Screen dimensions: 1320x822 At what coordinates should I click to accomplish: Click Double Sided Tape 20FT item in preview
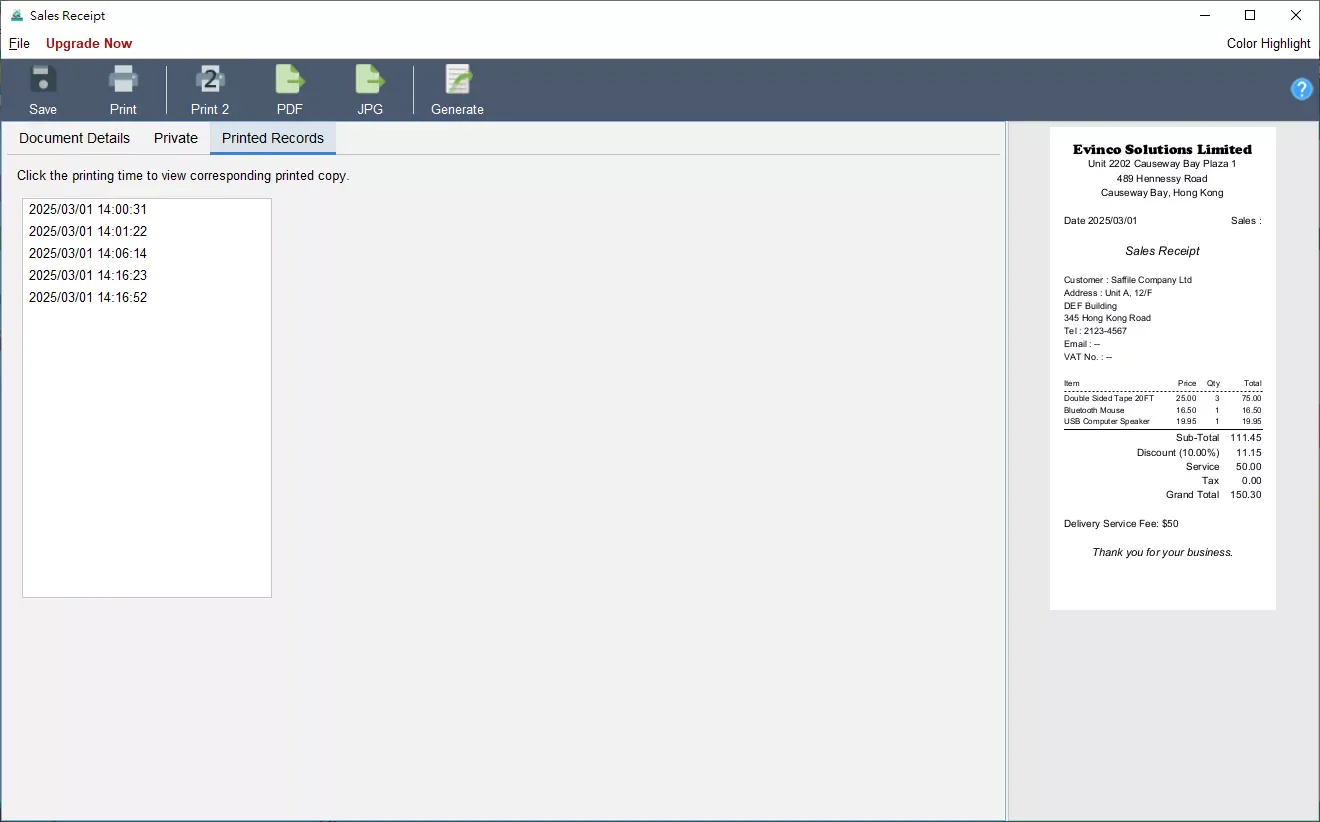point(1163,398)
